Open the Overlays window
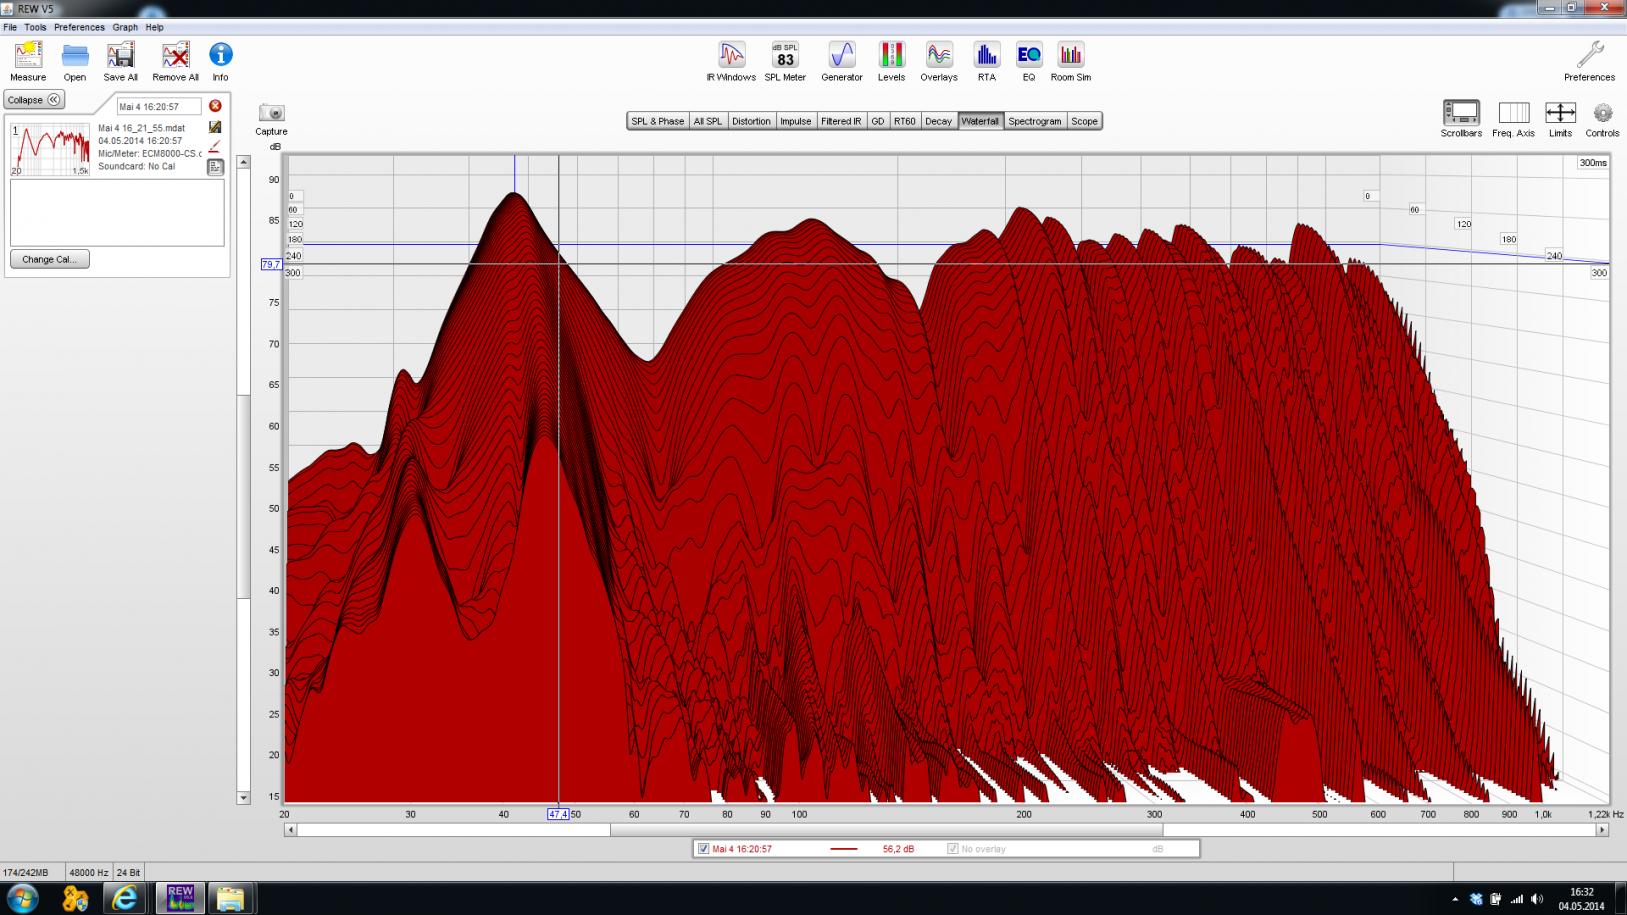The width and height of the screenshot is (1627, 915). pyautogui.click(x=939, y=62)
